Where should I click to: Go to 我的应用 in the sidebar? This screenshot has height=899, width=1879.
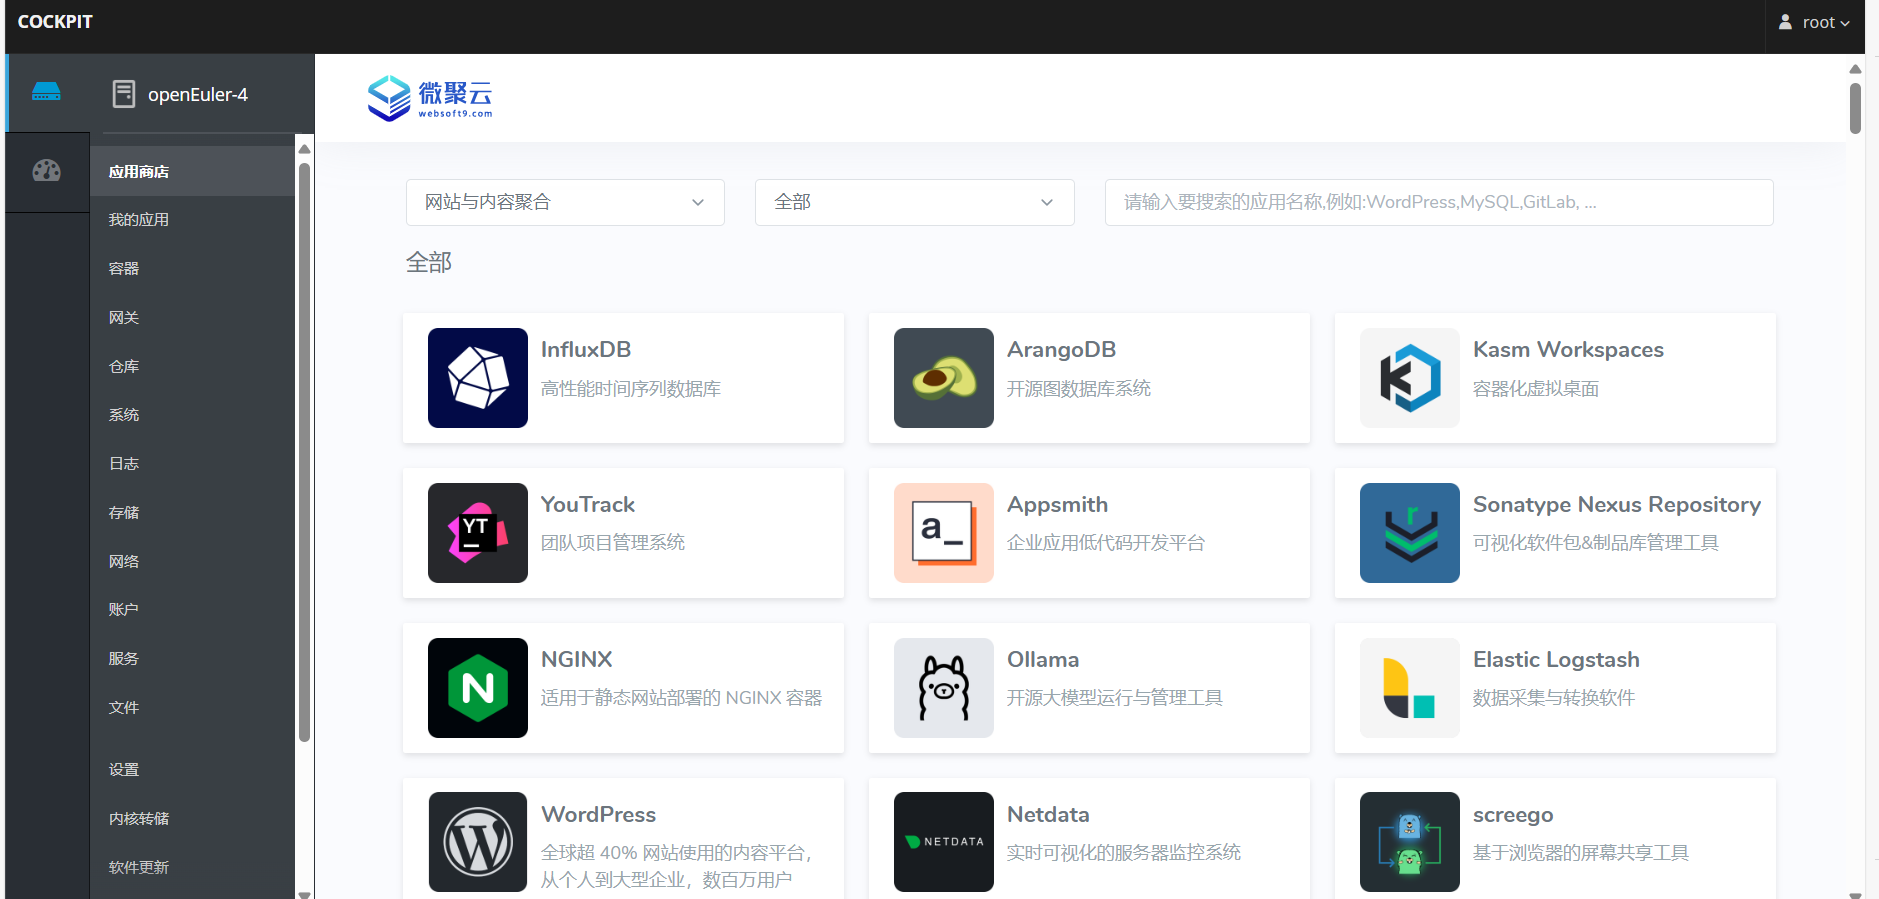click(192, 220)
